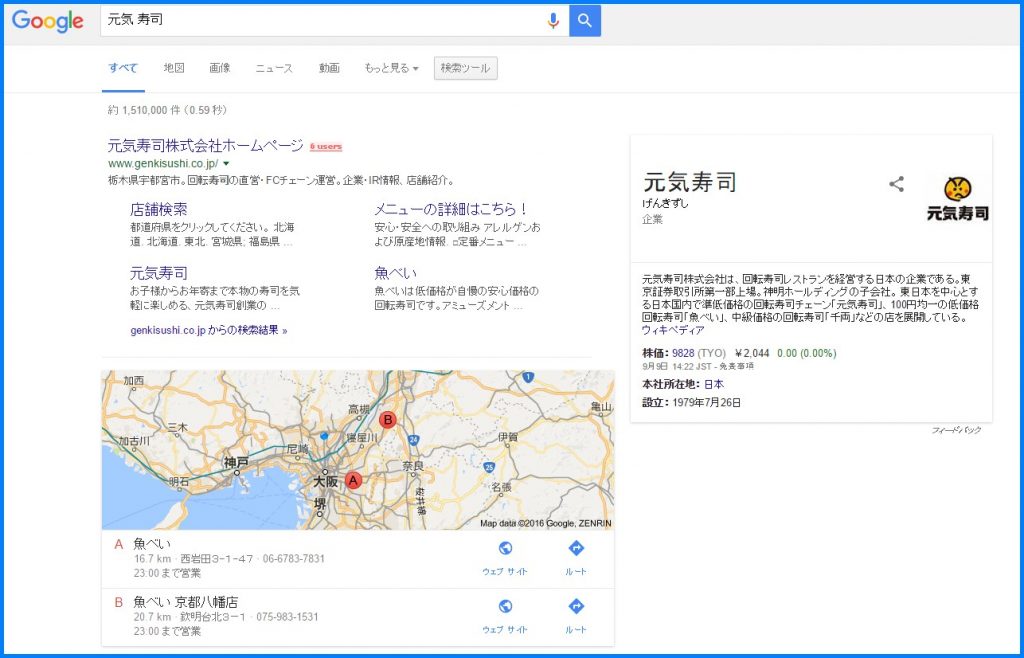Viewport: 1024px width, 658px height.
Task: Click the blue search magnifier button
Action: pyautogui.click(x=585, y=20)
